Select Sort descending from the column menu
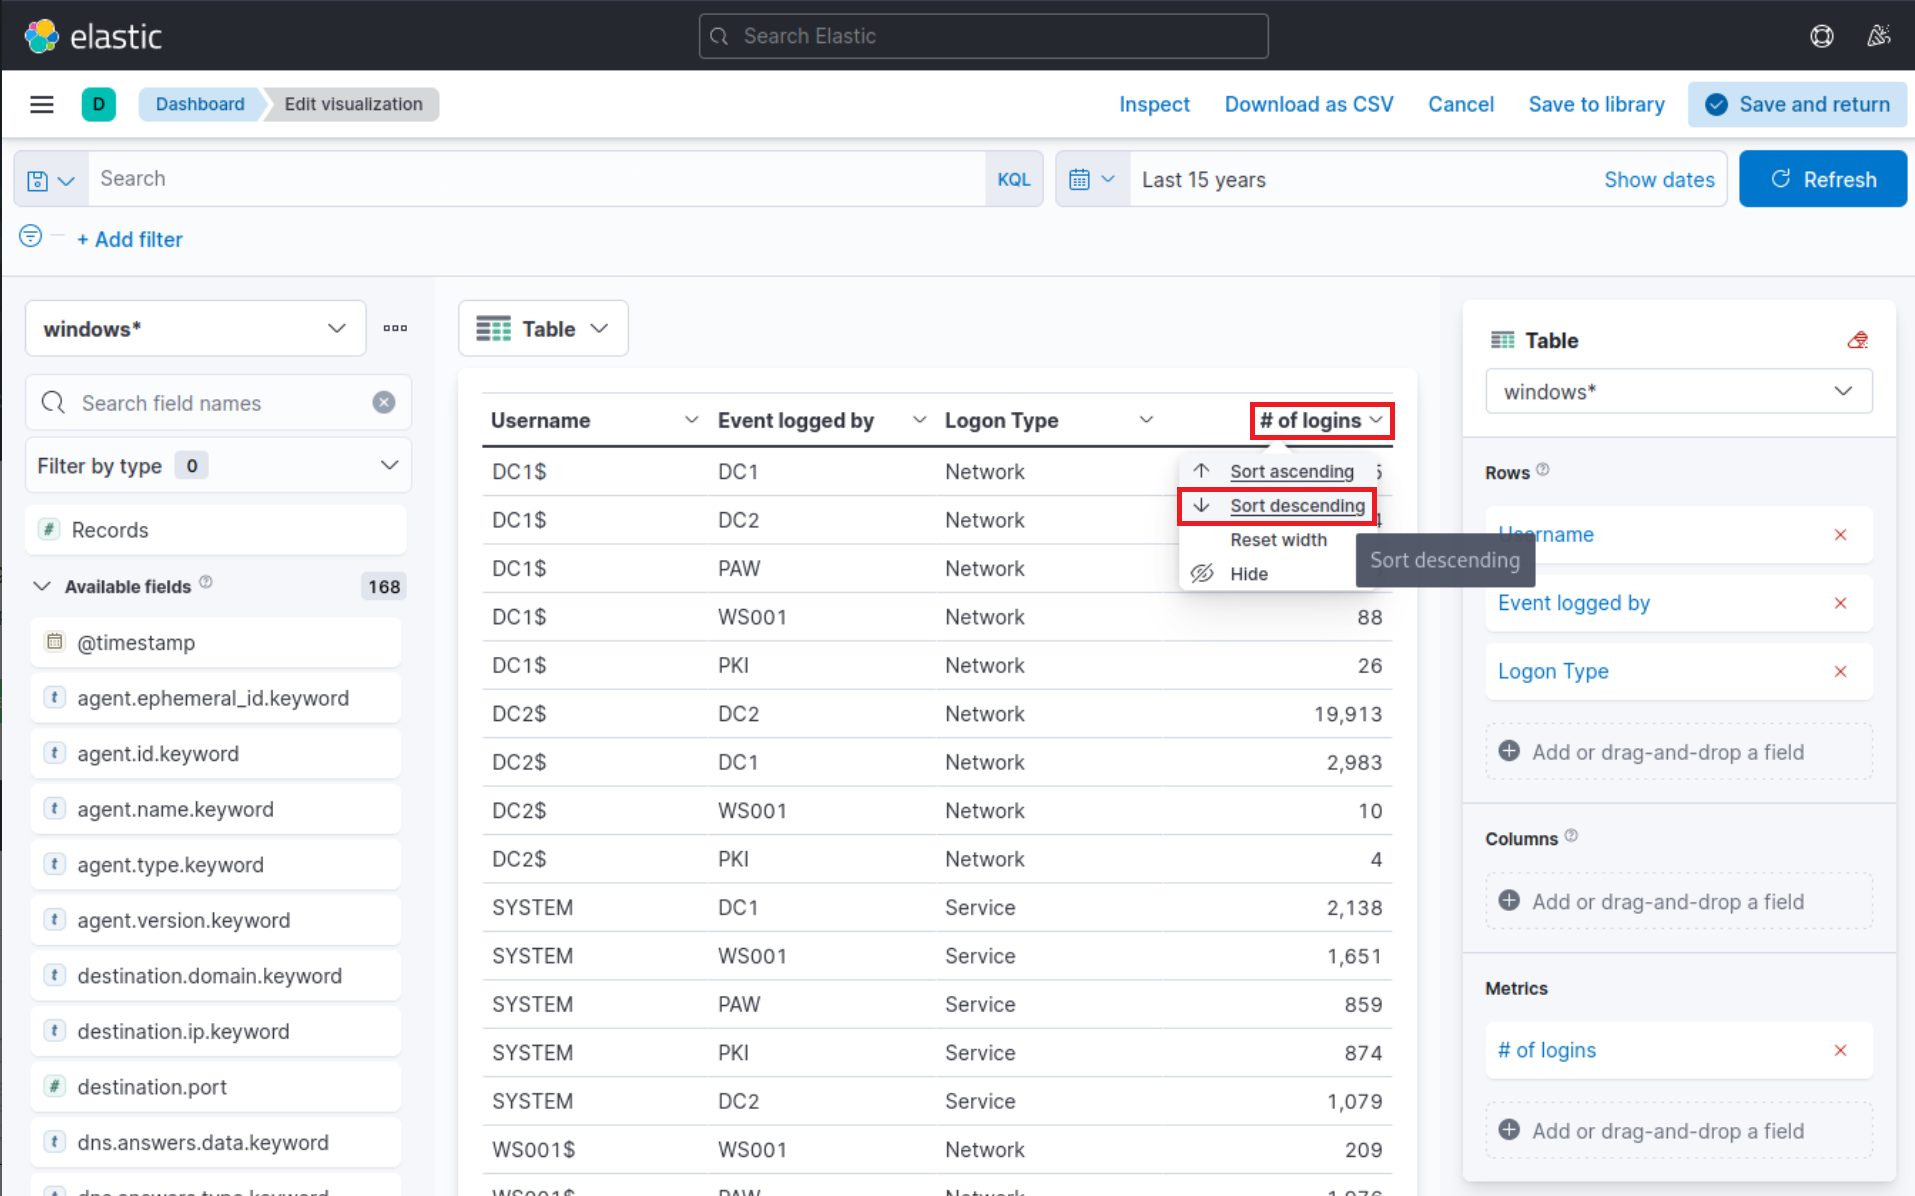Screen dimensions: 1915x1196 click(1297, 505)
